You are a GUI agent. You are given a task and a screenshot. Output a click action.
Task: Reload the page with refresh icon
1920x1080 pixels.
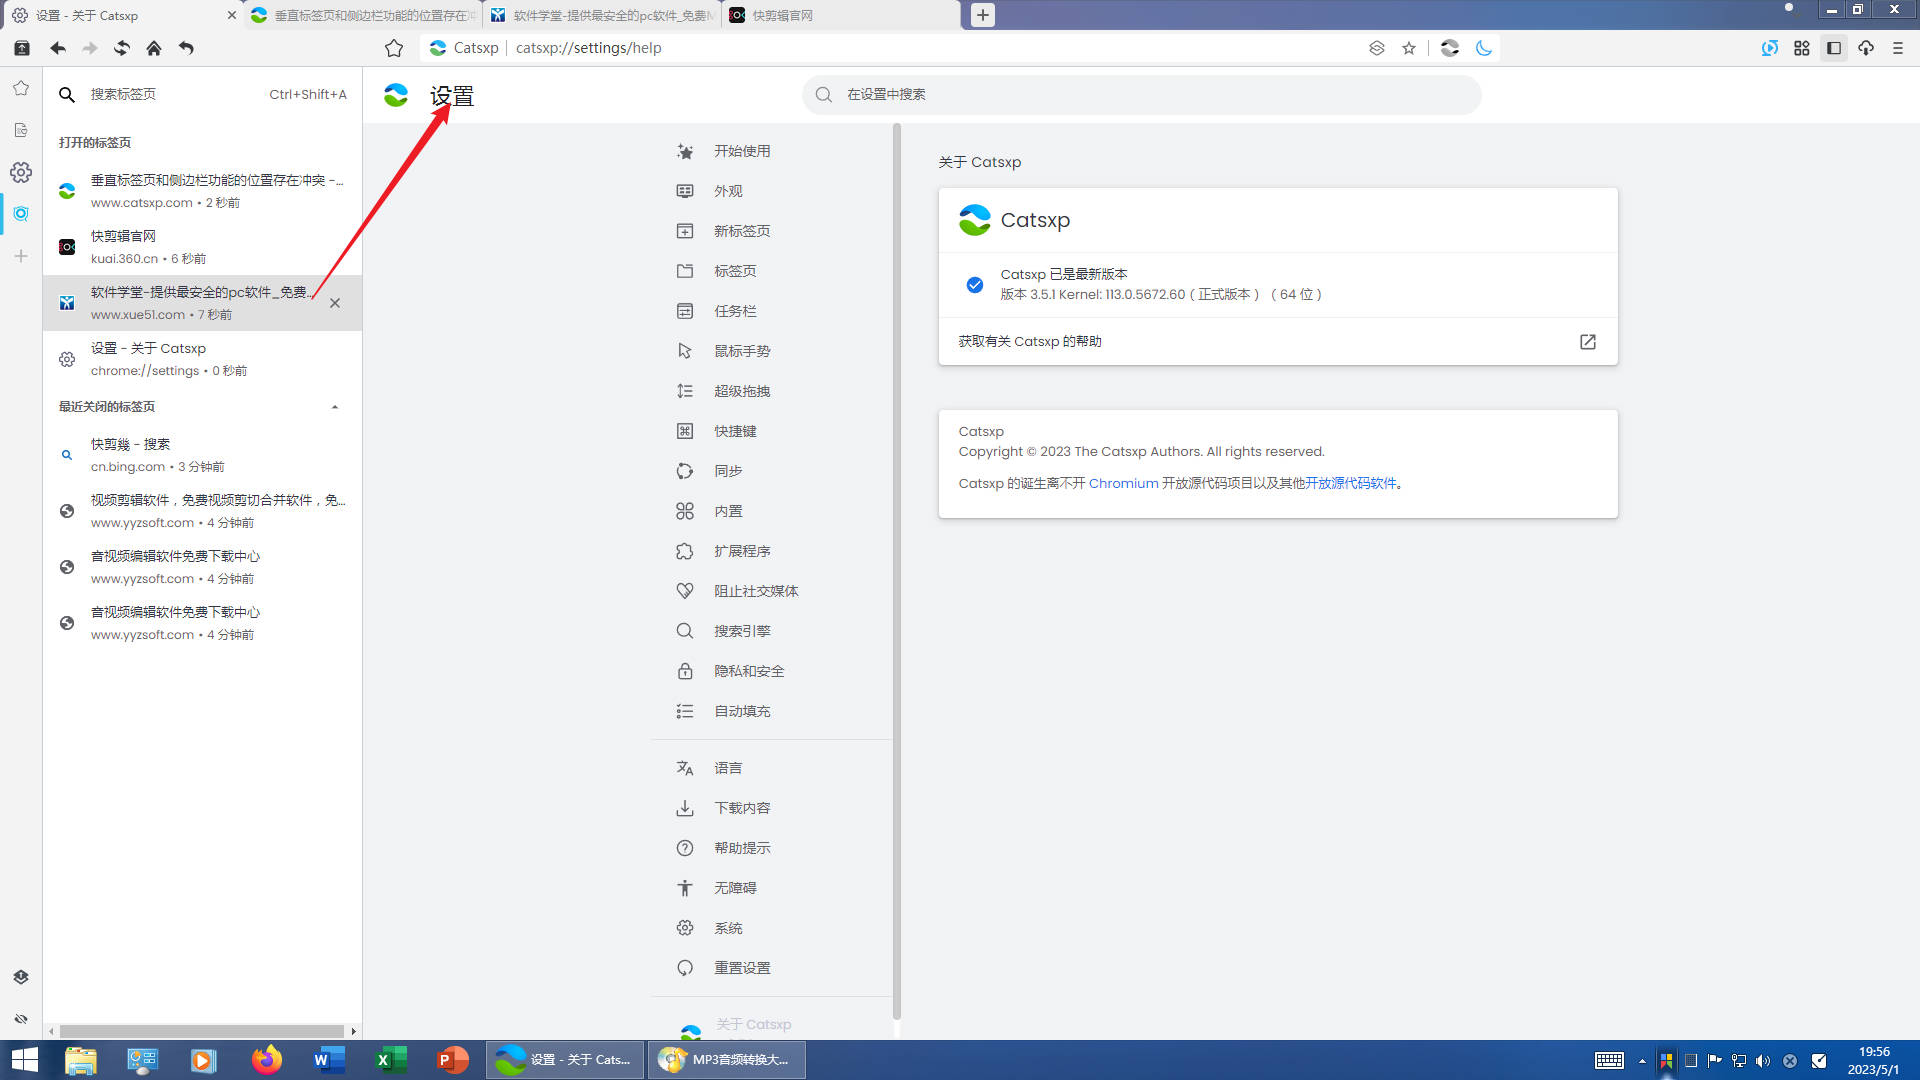(x=122, y=48)
